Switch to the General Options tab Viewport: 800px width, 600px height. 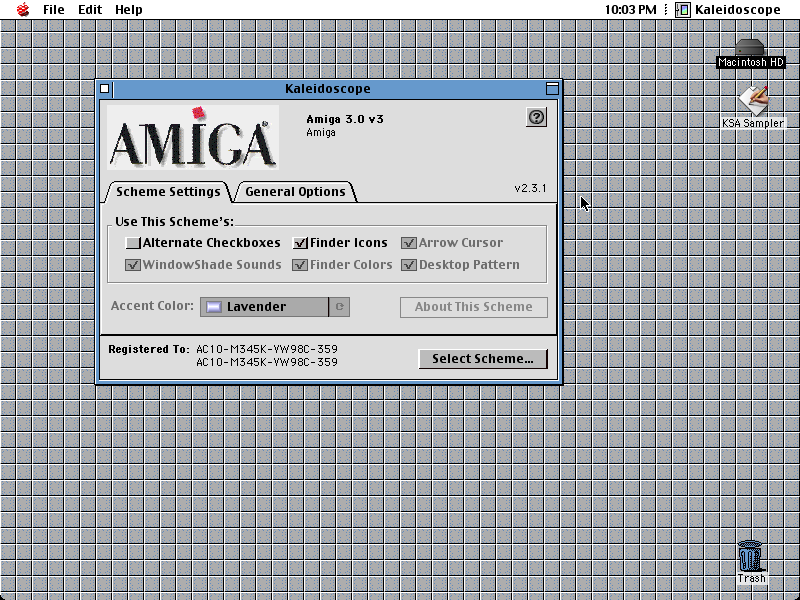pyautogui.click(x=295, y=192)
